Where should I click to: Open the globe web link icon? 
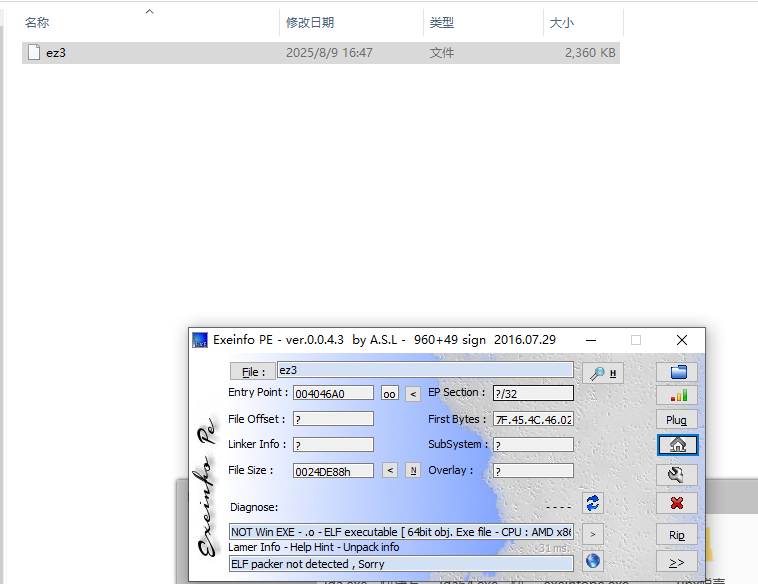point(593,561)
